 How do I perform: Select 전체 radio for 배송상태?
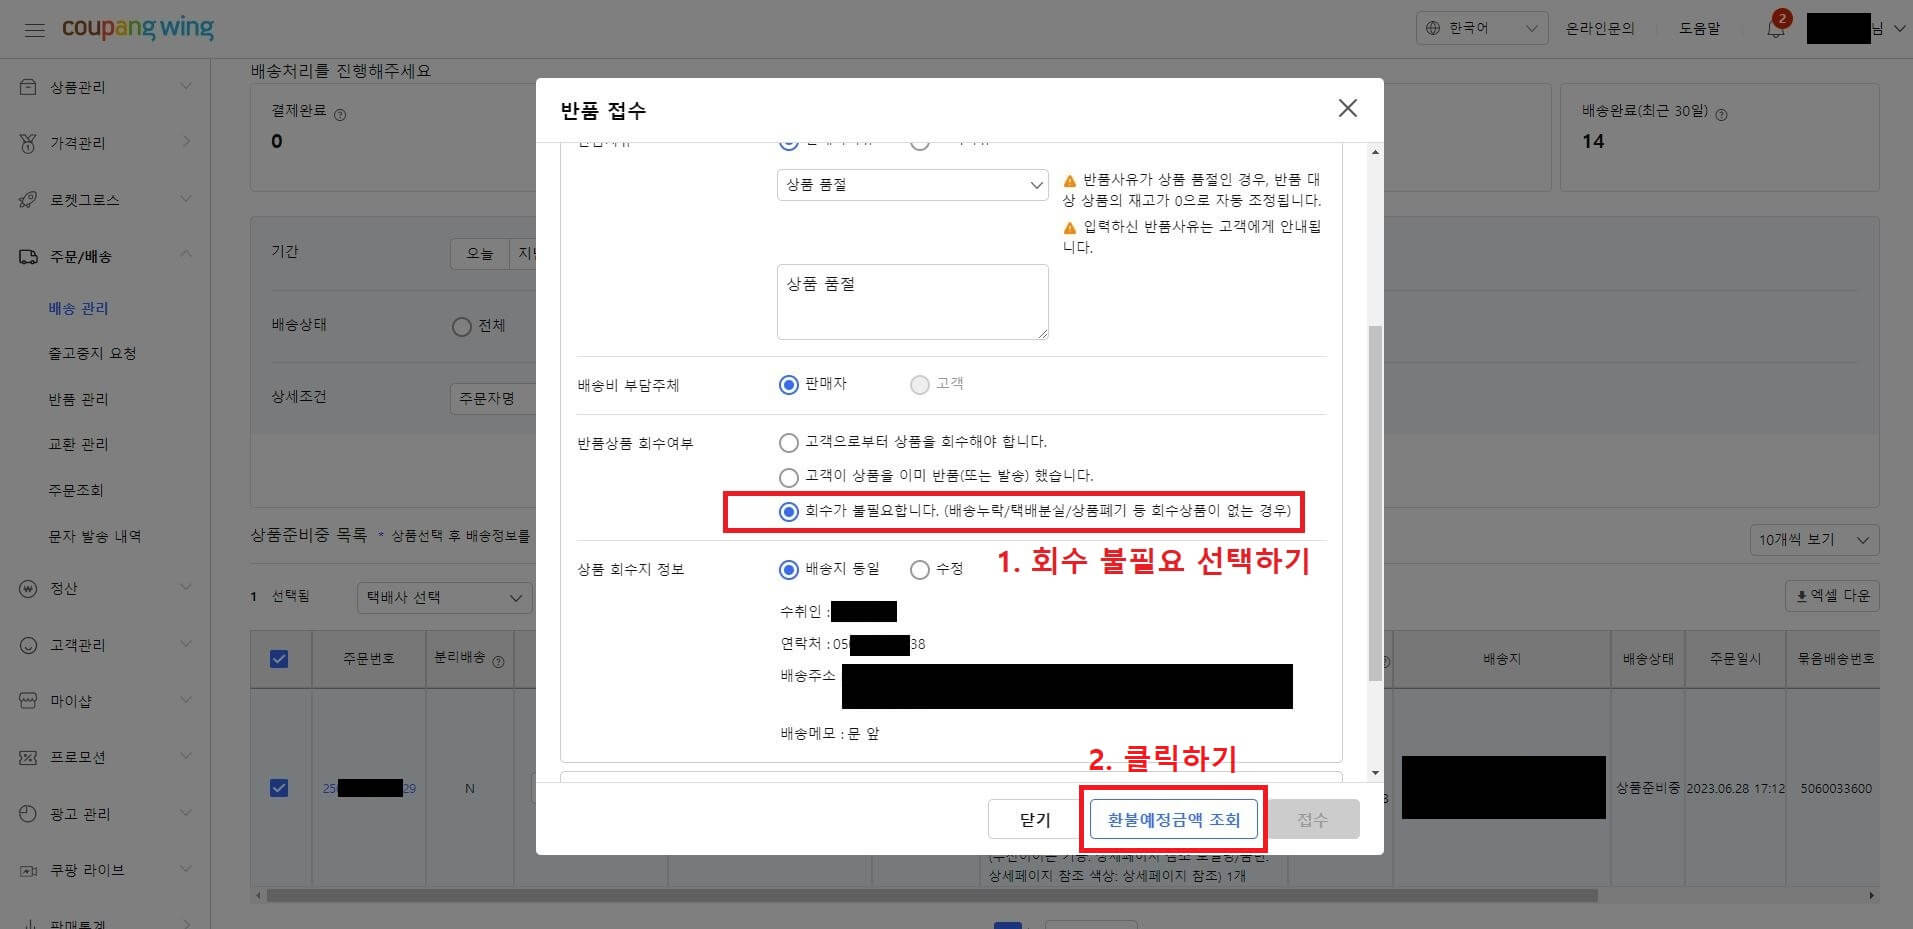pos(461,327)
